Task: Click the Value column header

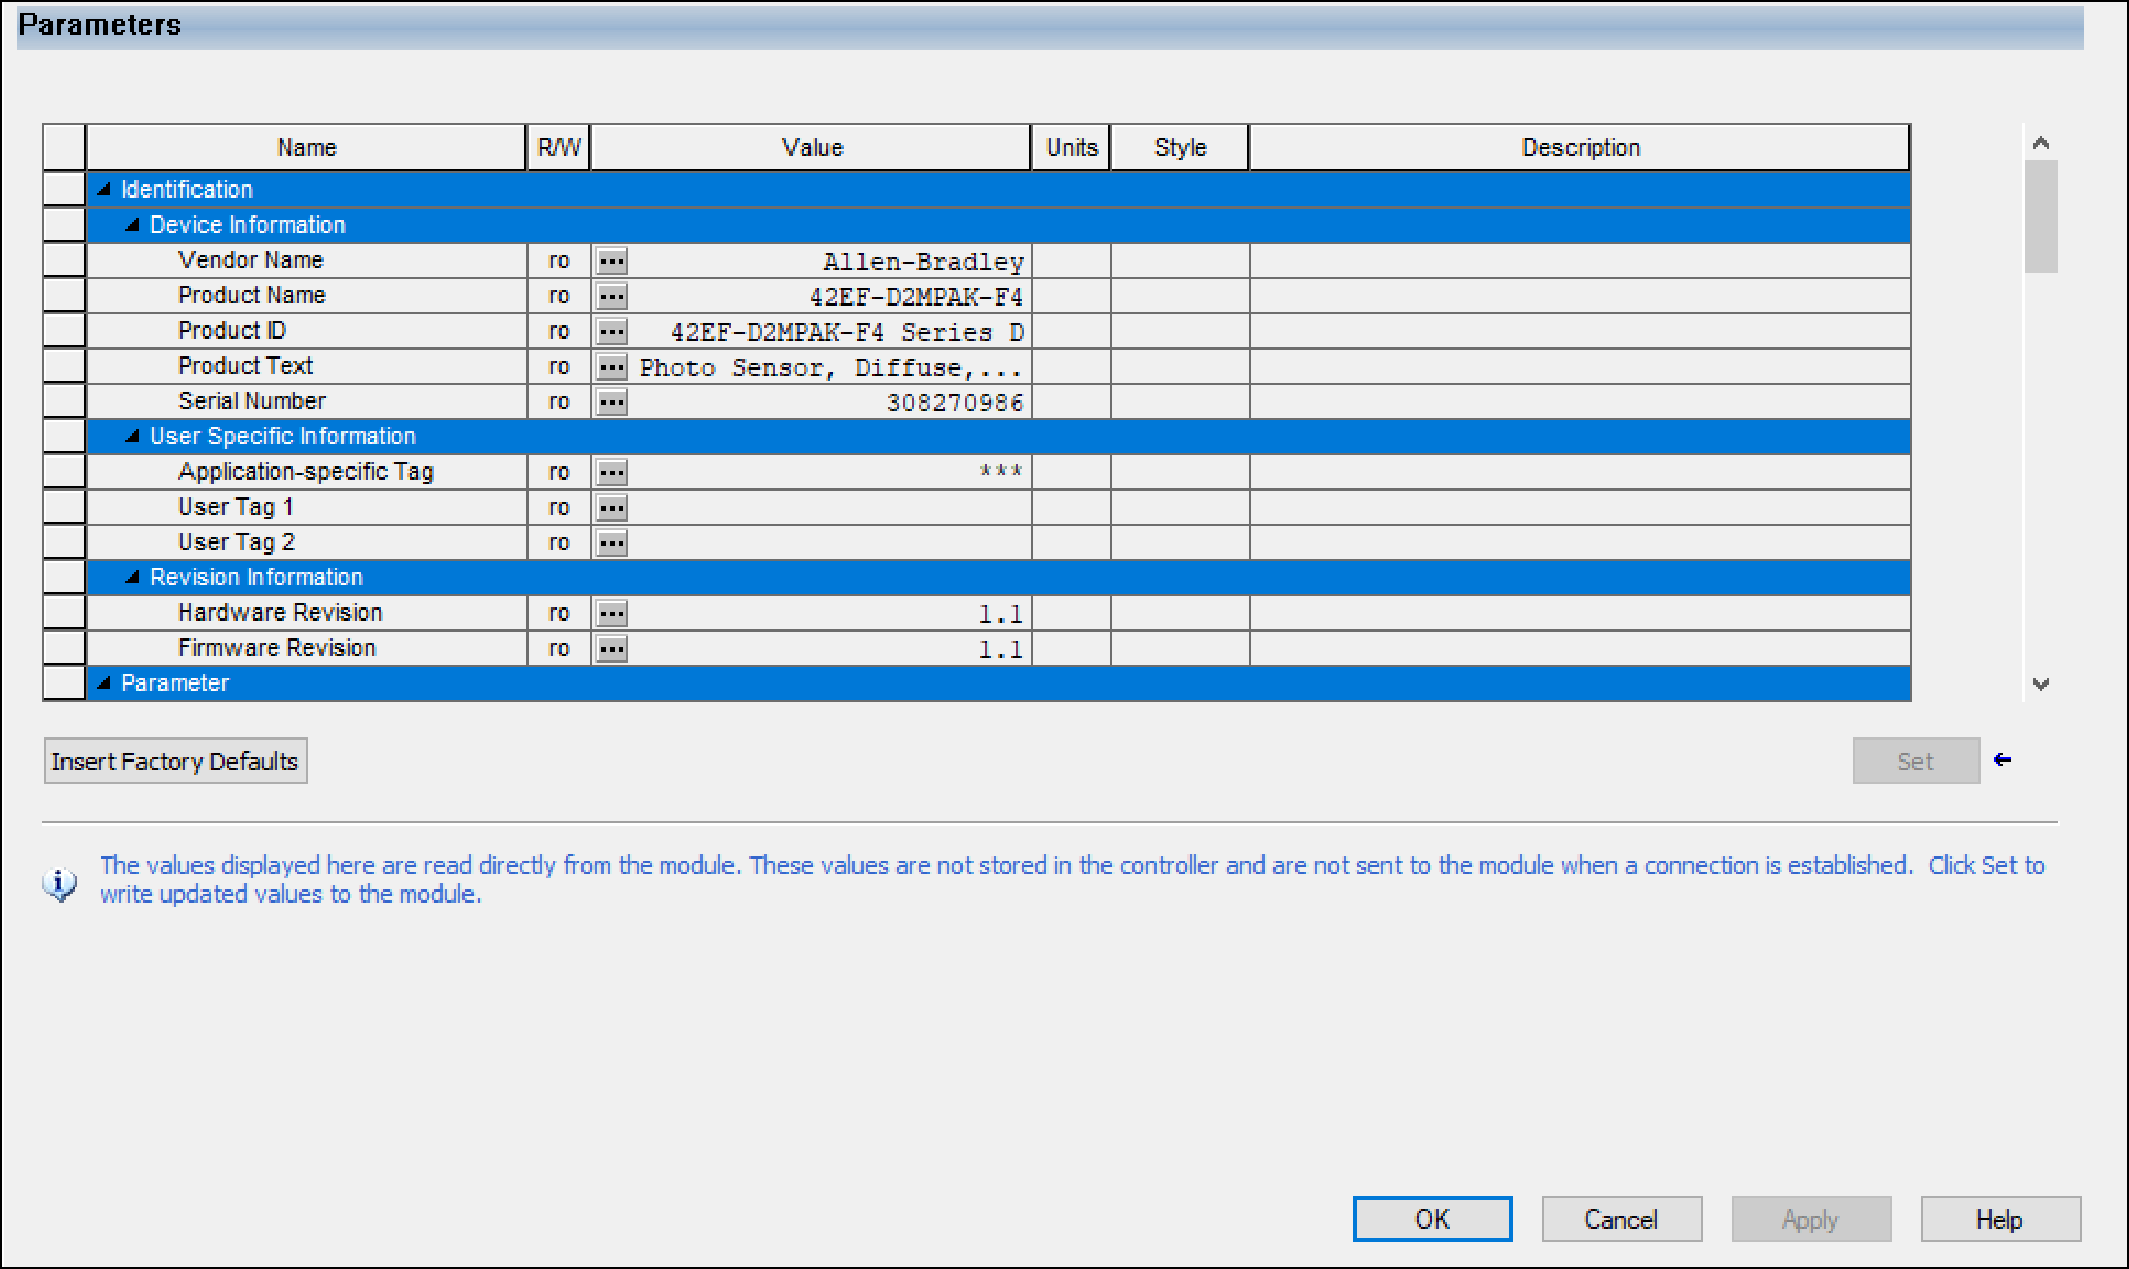Action: coord(811,148)
